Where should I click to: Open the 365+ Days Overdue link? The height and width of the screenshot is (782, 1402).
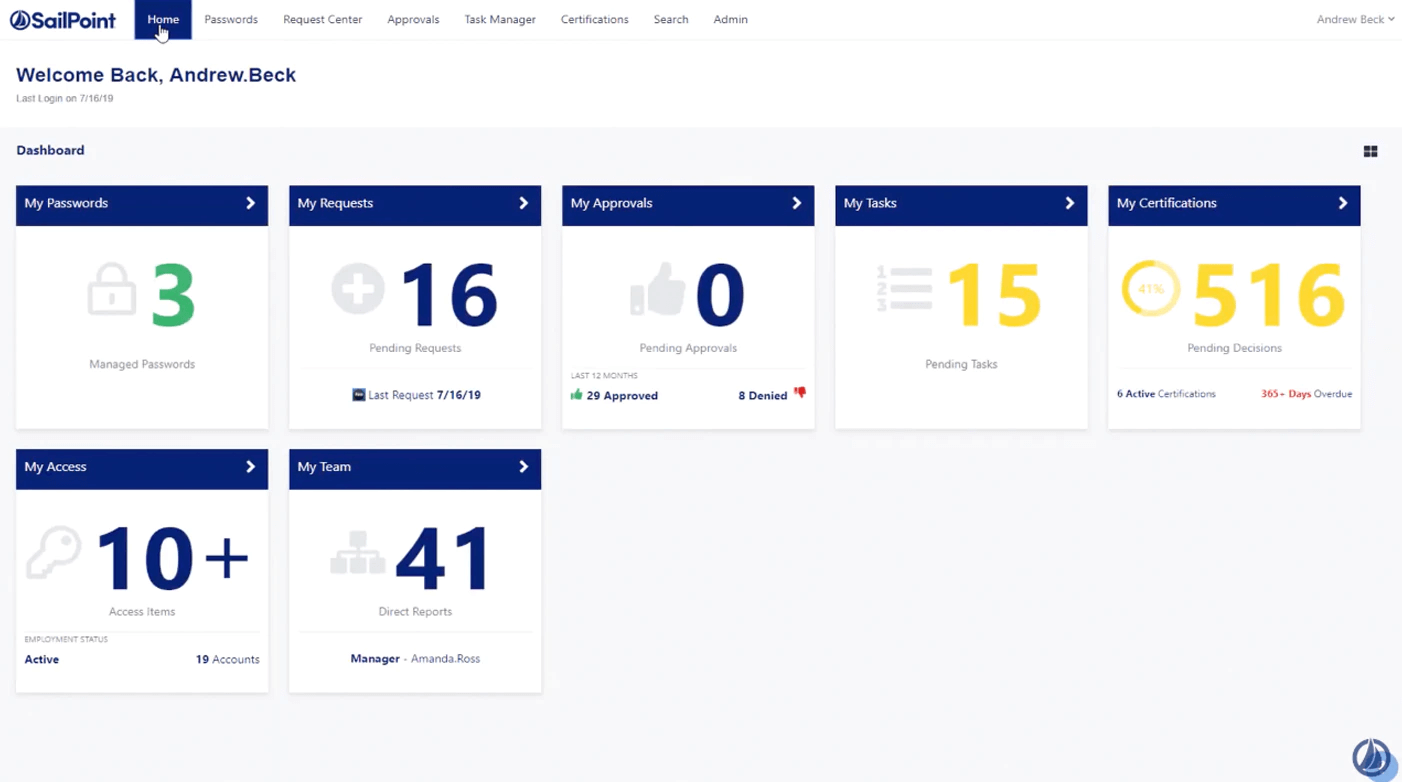click(x=1305, y=393)
